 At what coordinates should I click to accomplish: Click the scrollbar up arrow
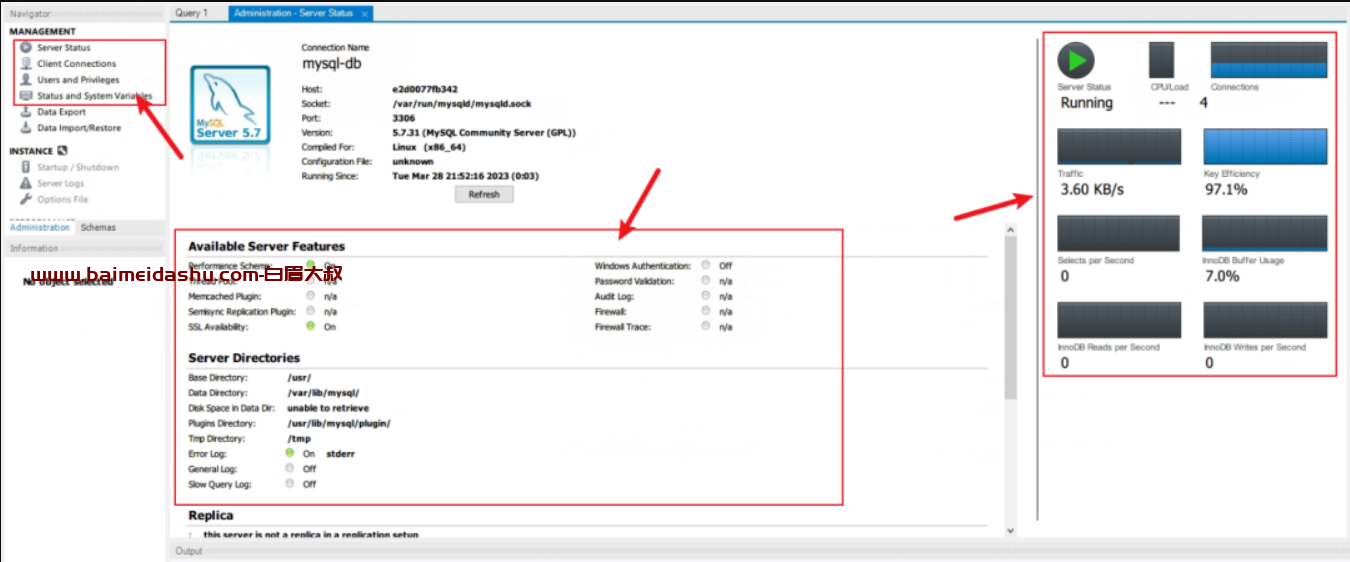pyautogui.click(x=1010, y=232)
